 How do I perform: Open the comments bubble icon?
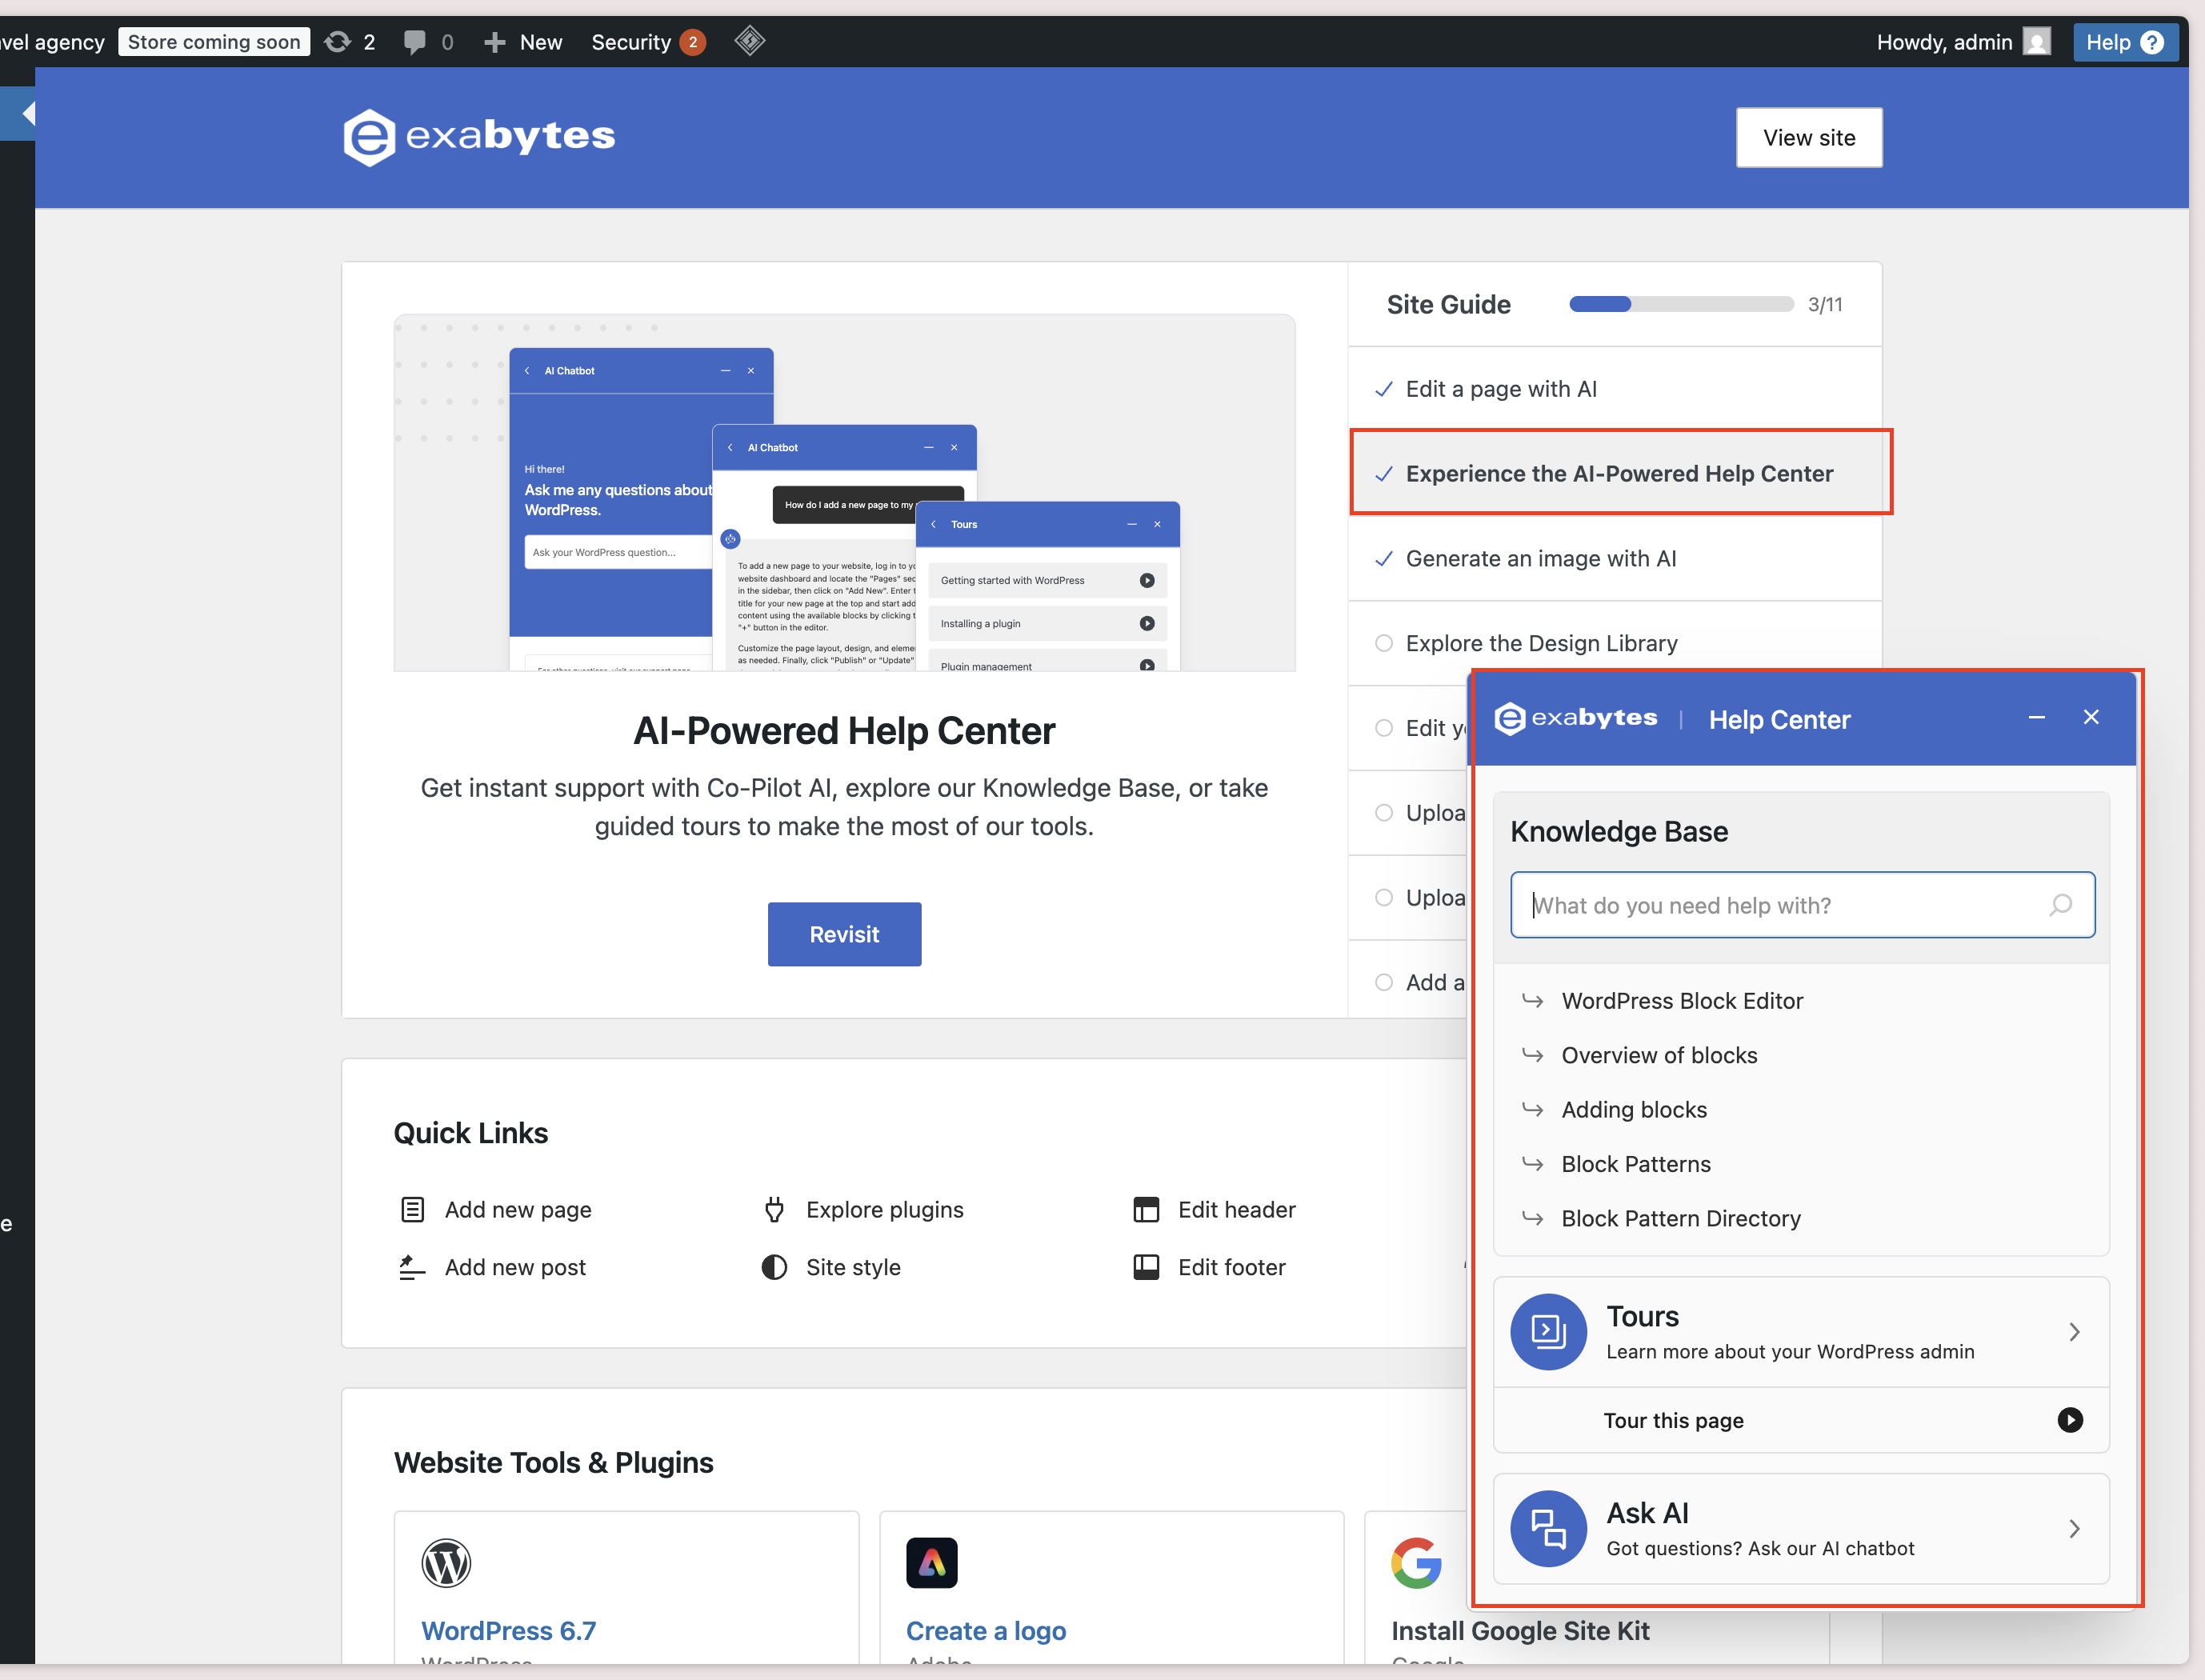click(x=414, y=42)
